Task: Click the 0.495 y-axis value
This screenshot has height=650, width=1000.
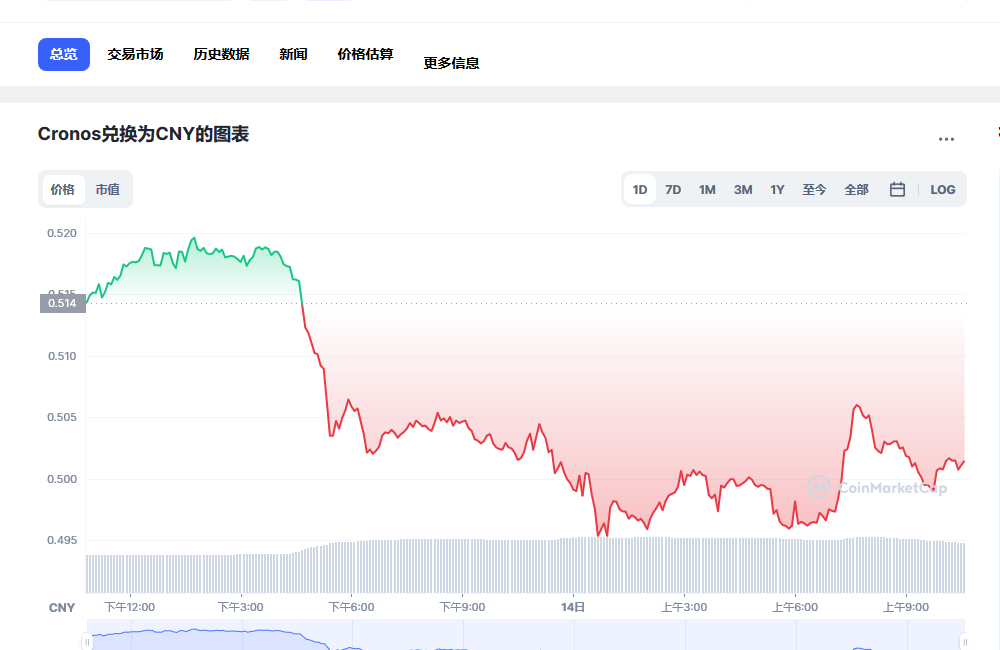Action: pos(62,541)
